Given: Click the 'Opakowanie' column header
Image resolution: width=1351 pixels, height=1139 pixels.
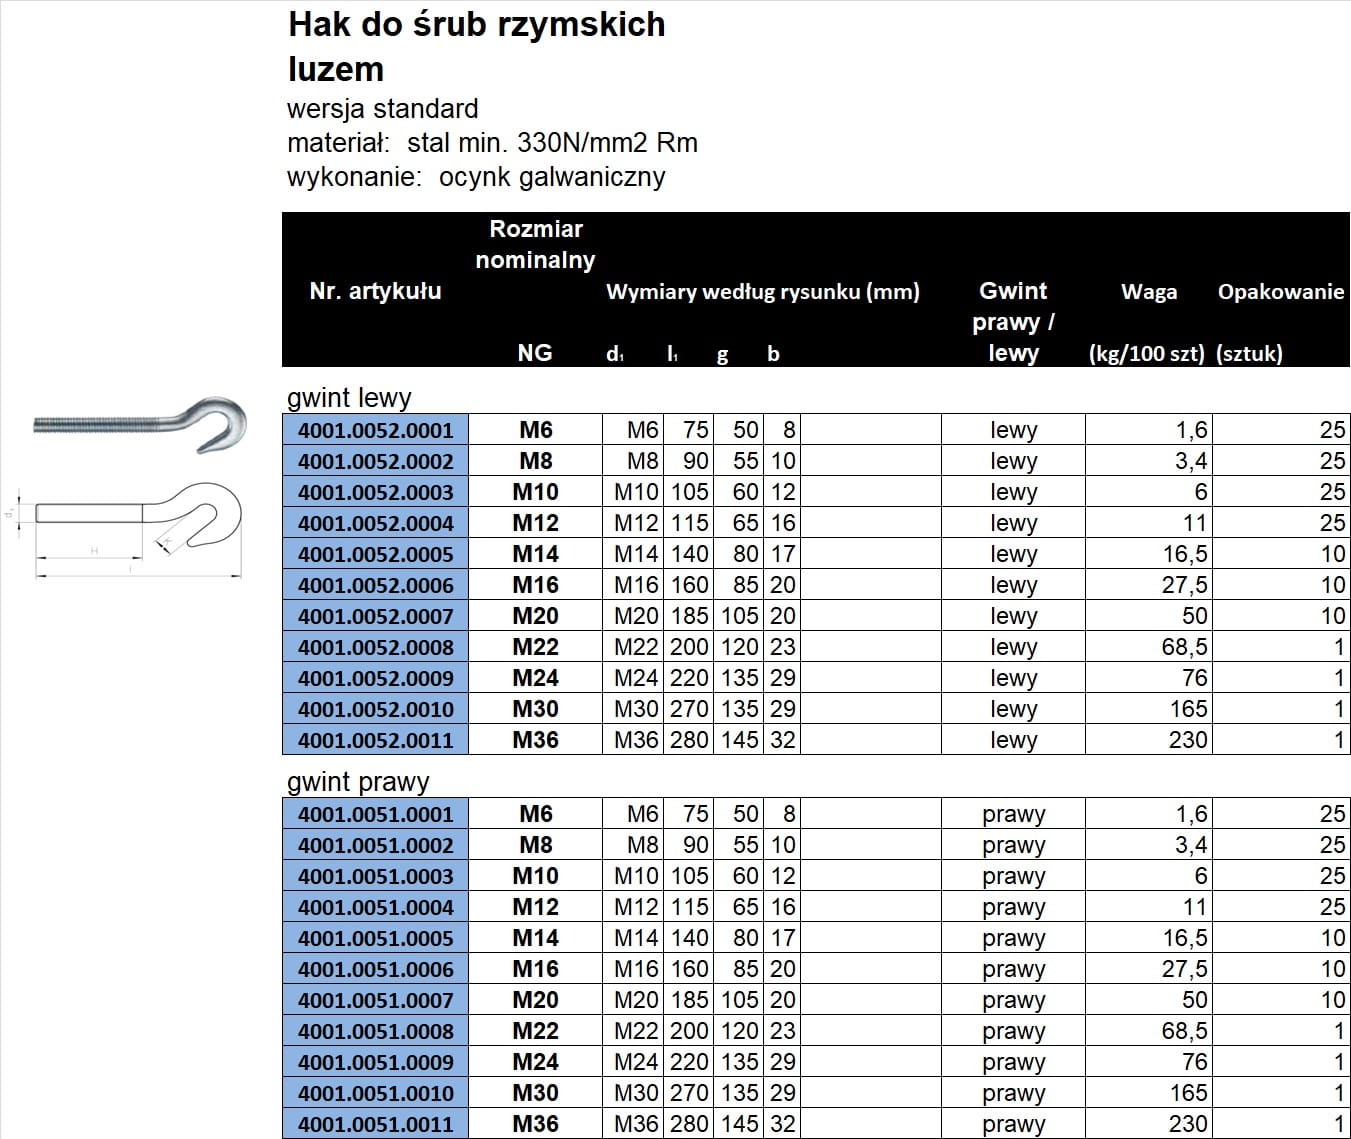Looking at the screenshot, I should point(1280,292).
